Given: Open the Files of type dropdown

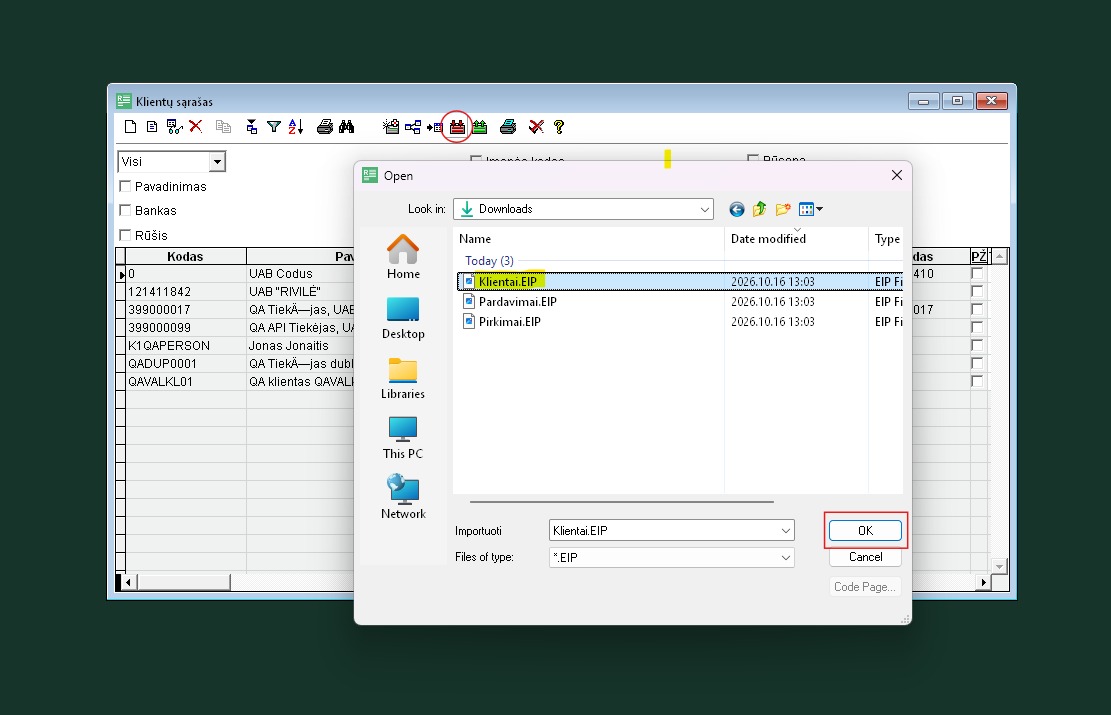Looking at the screenshot, I should pyautogui.click(x=786, y=558).
